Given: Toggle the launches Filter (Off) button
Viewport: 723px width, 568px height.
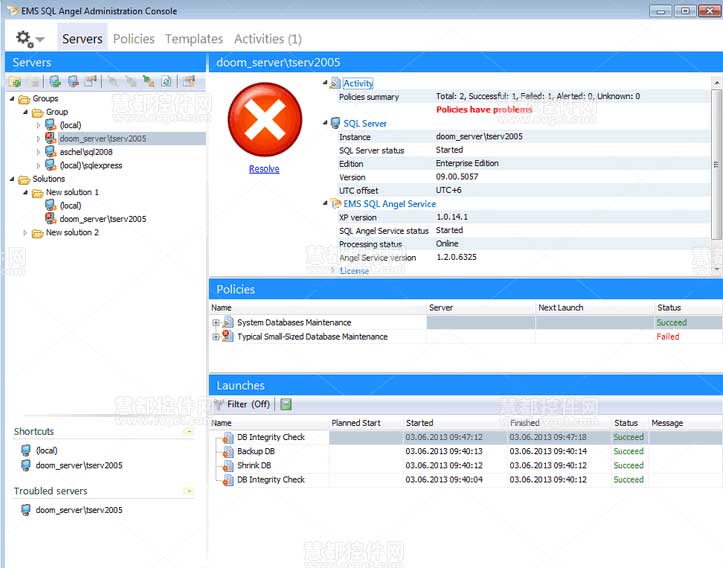Looking at the screenshot, I should point(243,404).
